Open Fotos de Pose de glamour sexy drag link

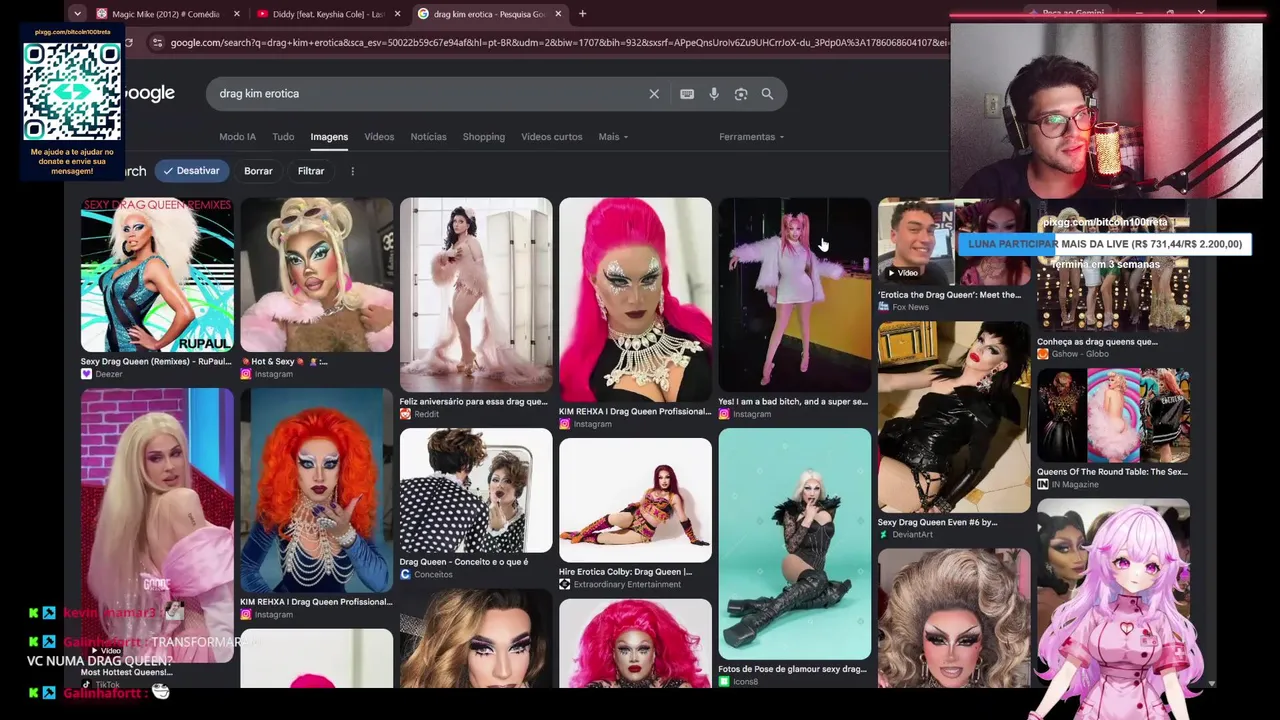click(793, 669)
